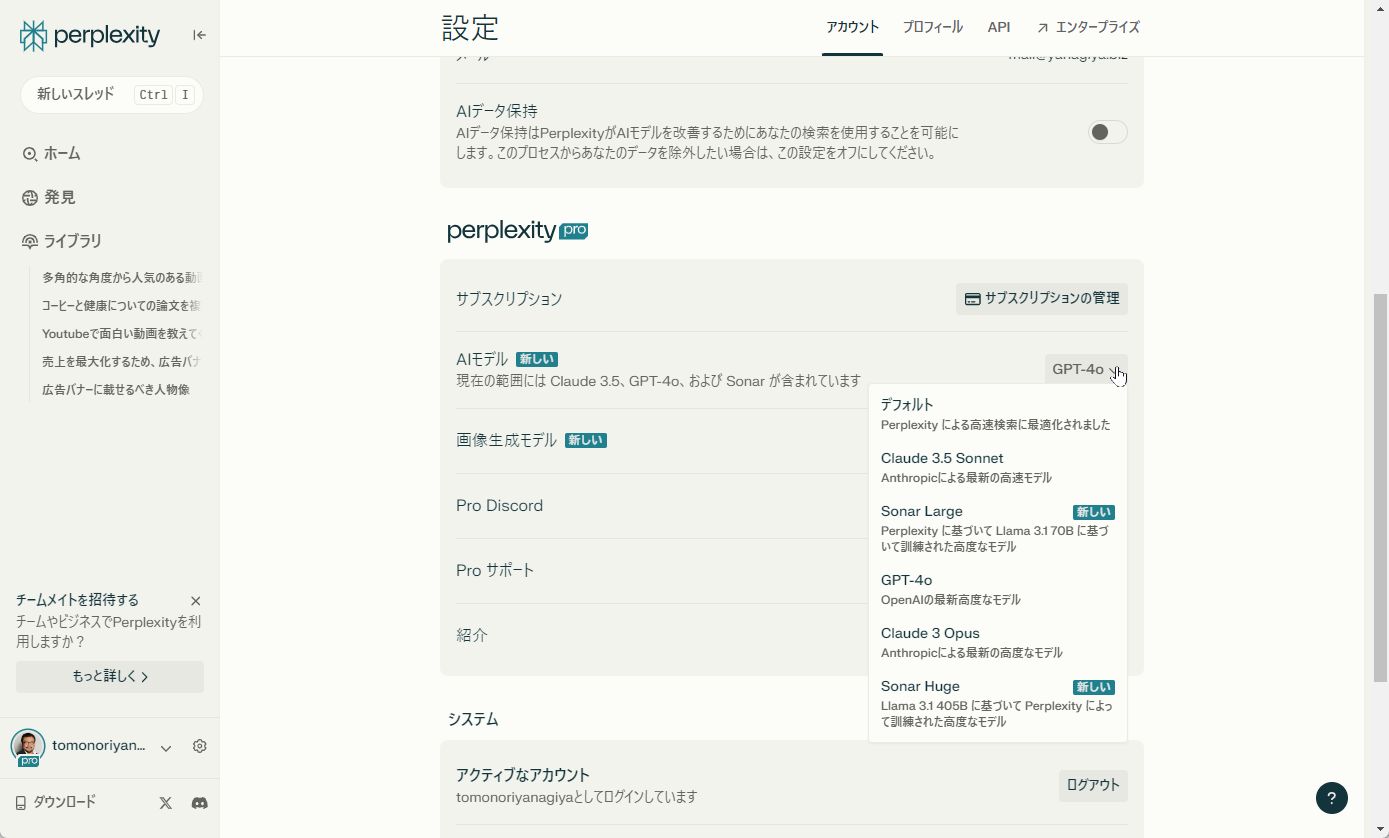Open the 発見 (Discover) section

pyautogui.click(x=58, y=197)
